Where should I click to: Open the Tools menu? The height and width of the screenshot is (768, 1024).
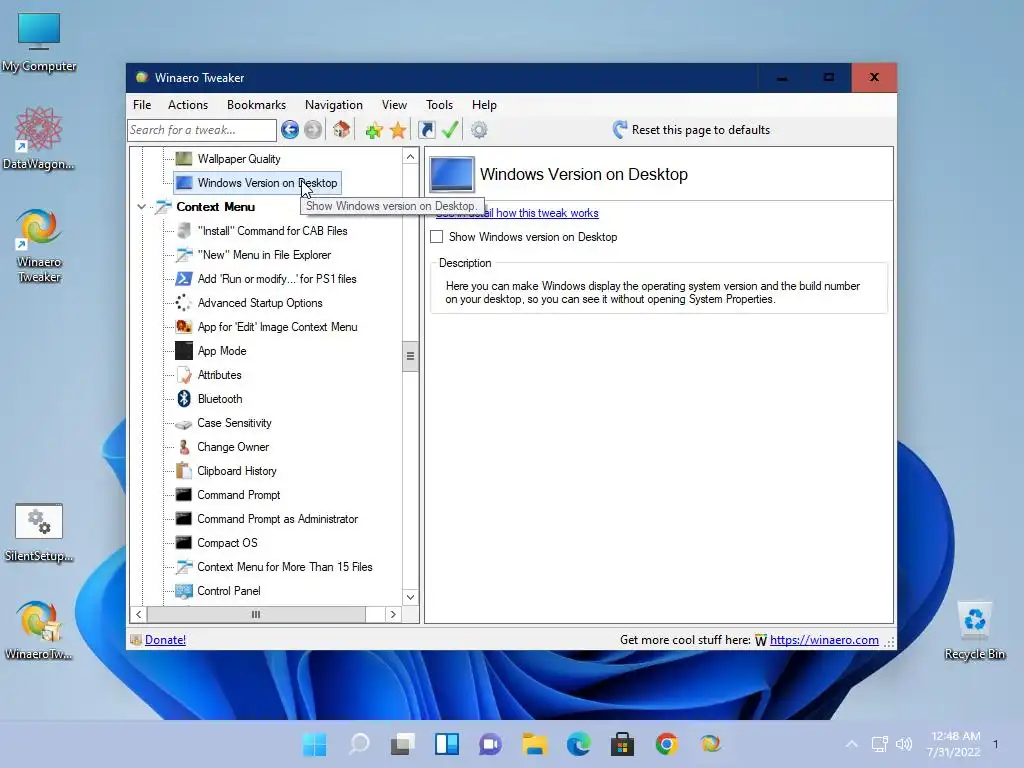[x=440, y=105]
